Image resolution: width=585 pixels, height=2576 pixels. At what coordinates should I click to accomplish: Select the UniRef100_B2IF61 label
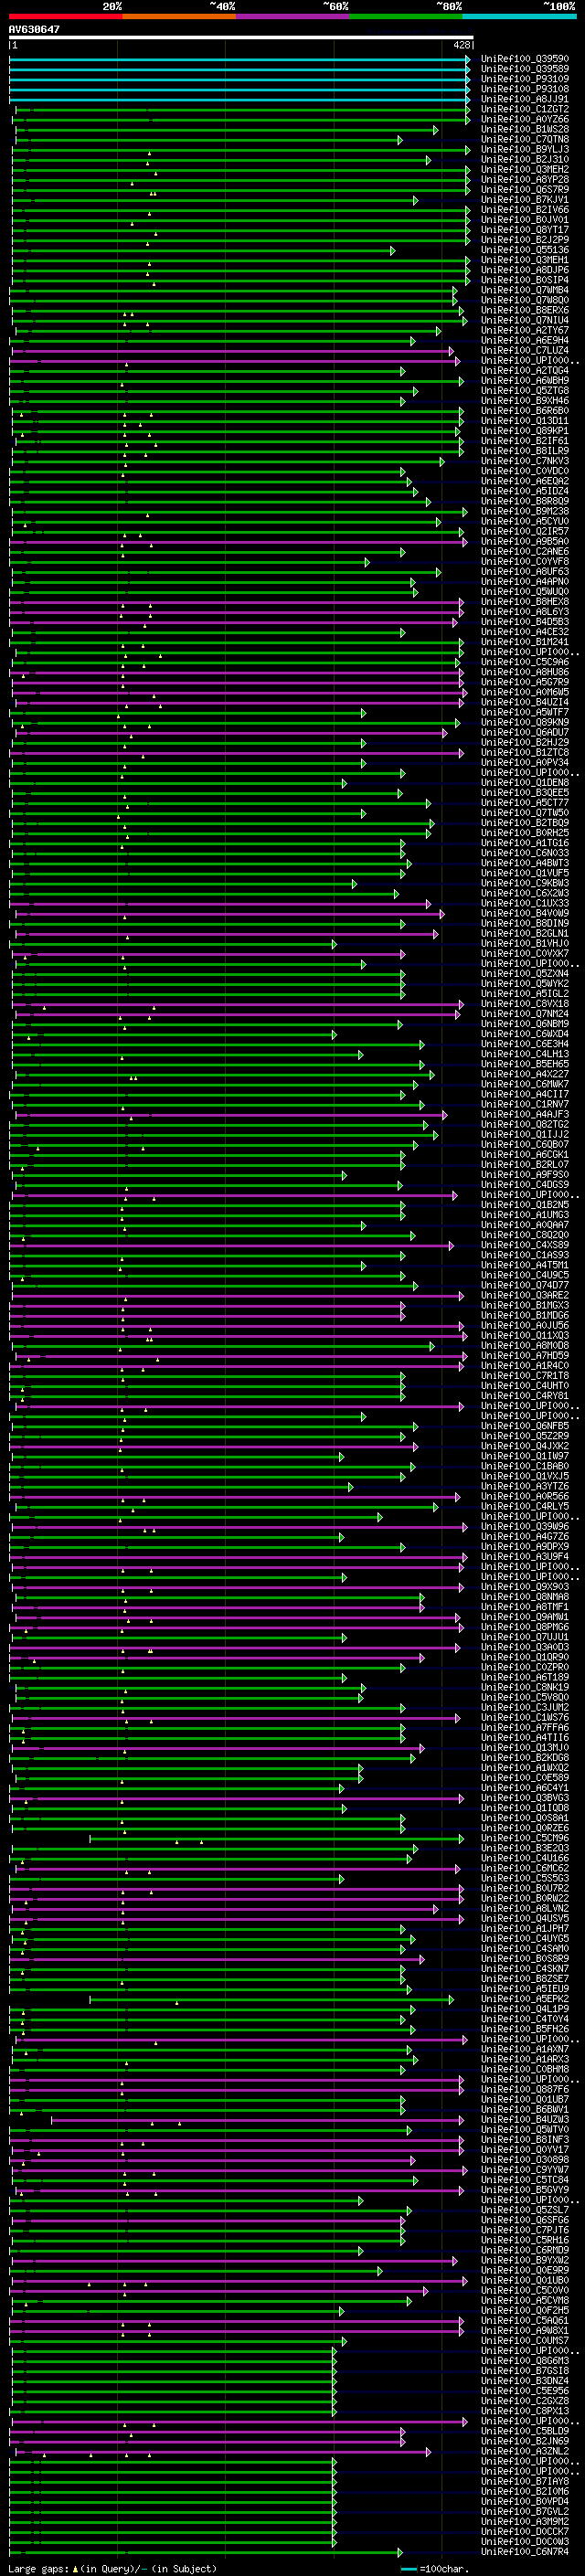525,441
